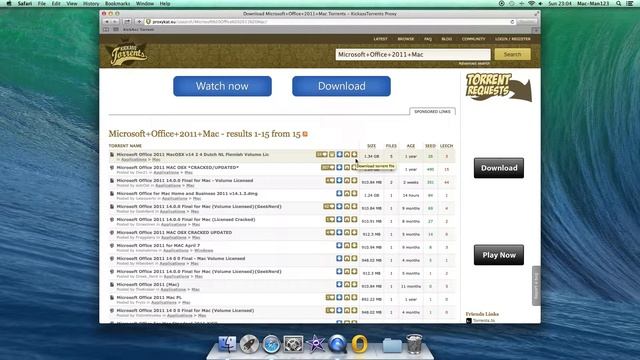640x360 pixels.
Task: Open Launchpad rocket icon in the Dock
Action: tap(249, 344)
